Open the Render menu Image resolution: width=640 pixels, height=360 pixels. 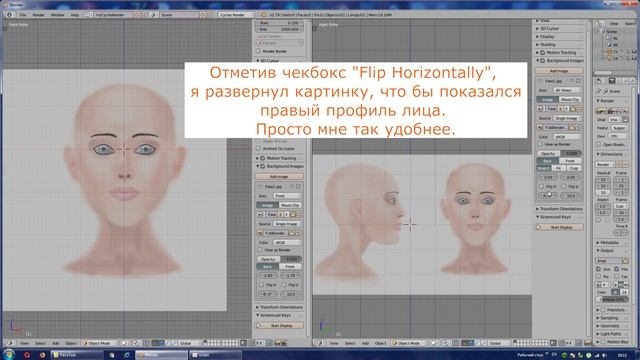click(38, 15)
